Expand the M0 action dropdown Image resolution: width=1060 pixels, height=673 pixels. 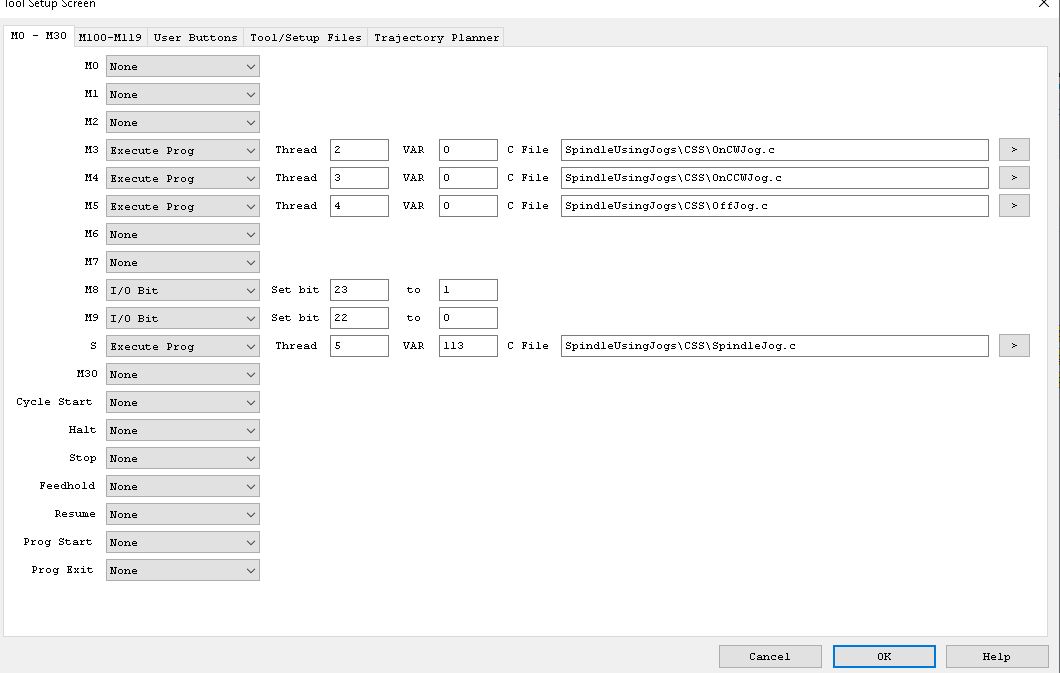tap(182, 67)
